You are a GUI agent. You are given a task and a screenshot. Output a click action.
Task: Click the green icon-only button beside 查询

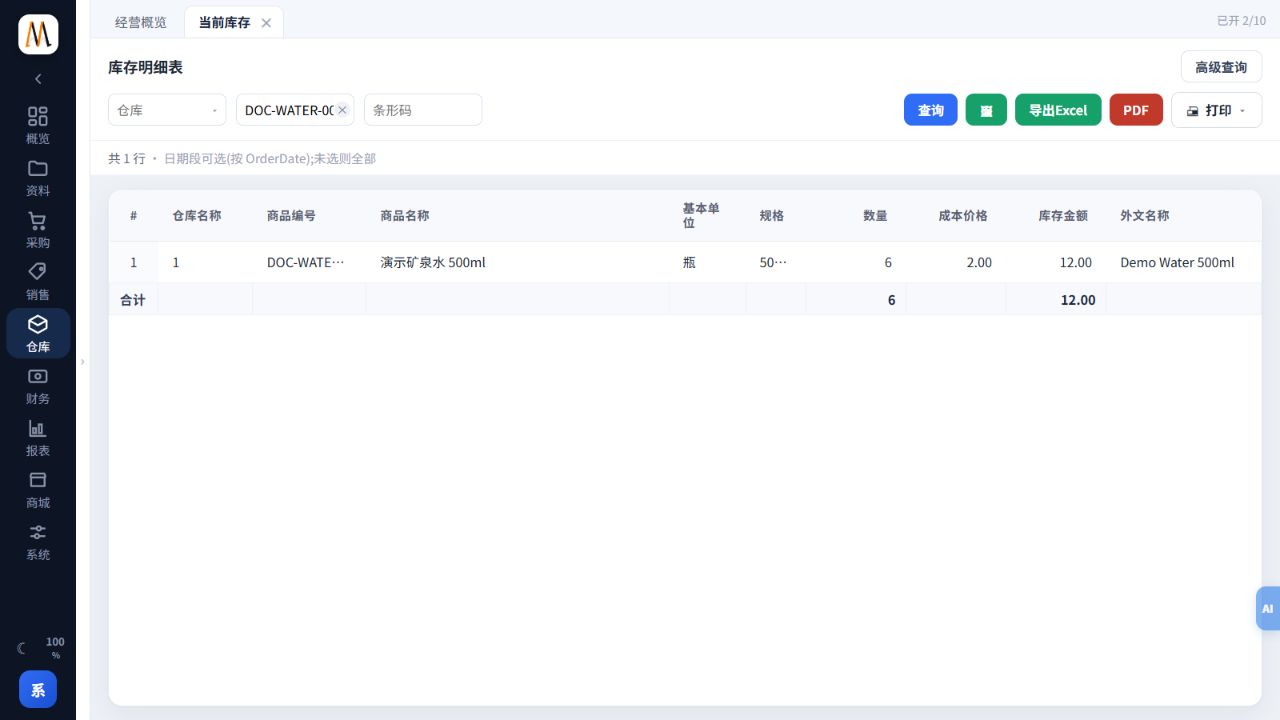point(986,110)
